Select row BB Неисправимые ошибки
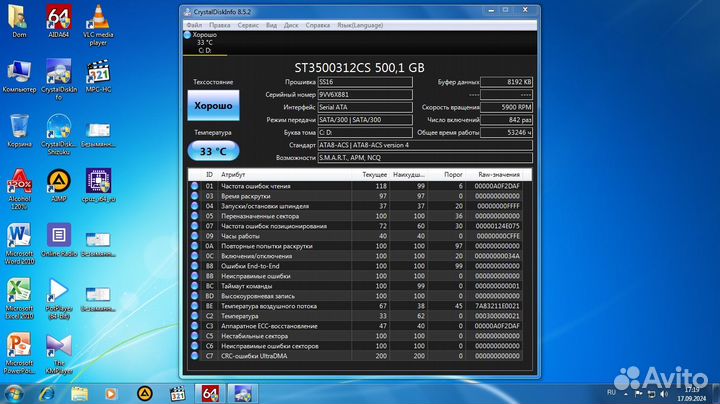This screenshot has width=720, height=404. pyautogui.click(x=356, y=276)
